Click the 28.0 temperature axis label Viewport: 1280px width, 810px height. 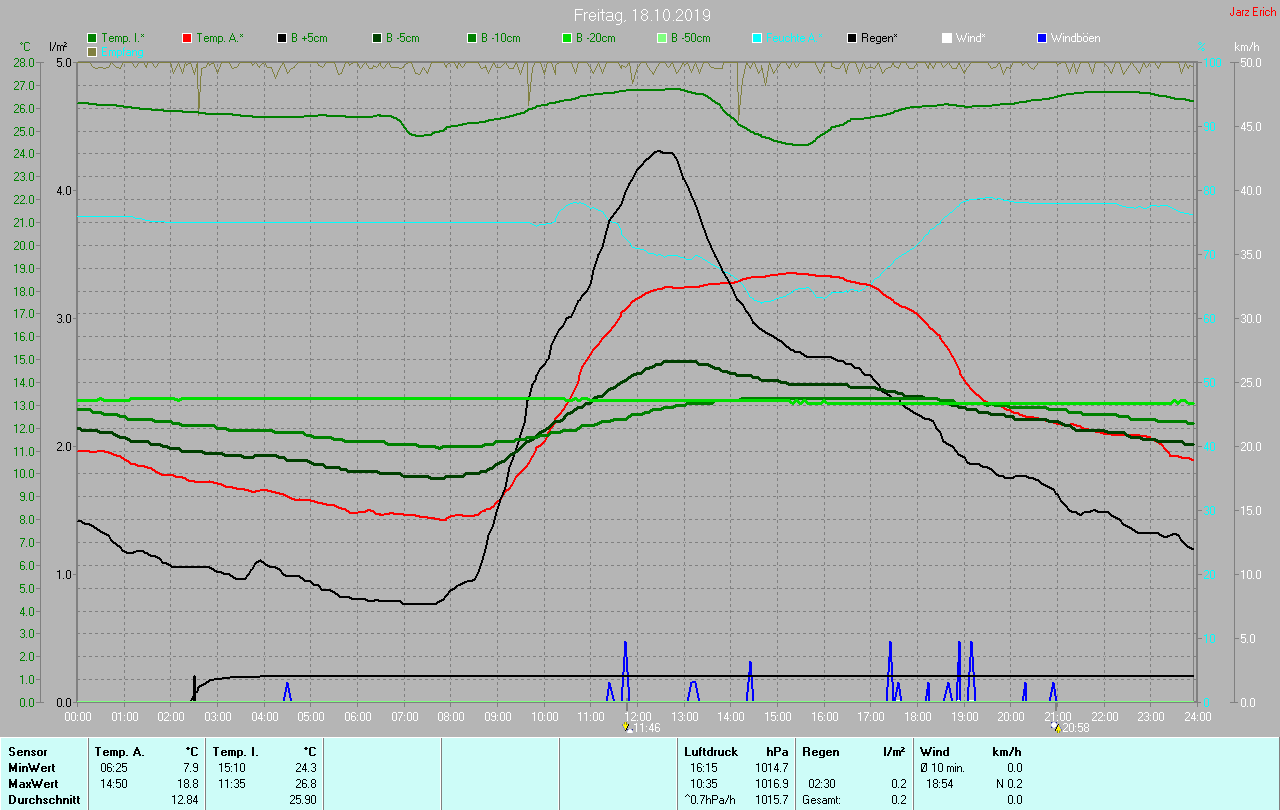tap(24, 62)
